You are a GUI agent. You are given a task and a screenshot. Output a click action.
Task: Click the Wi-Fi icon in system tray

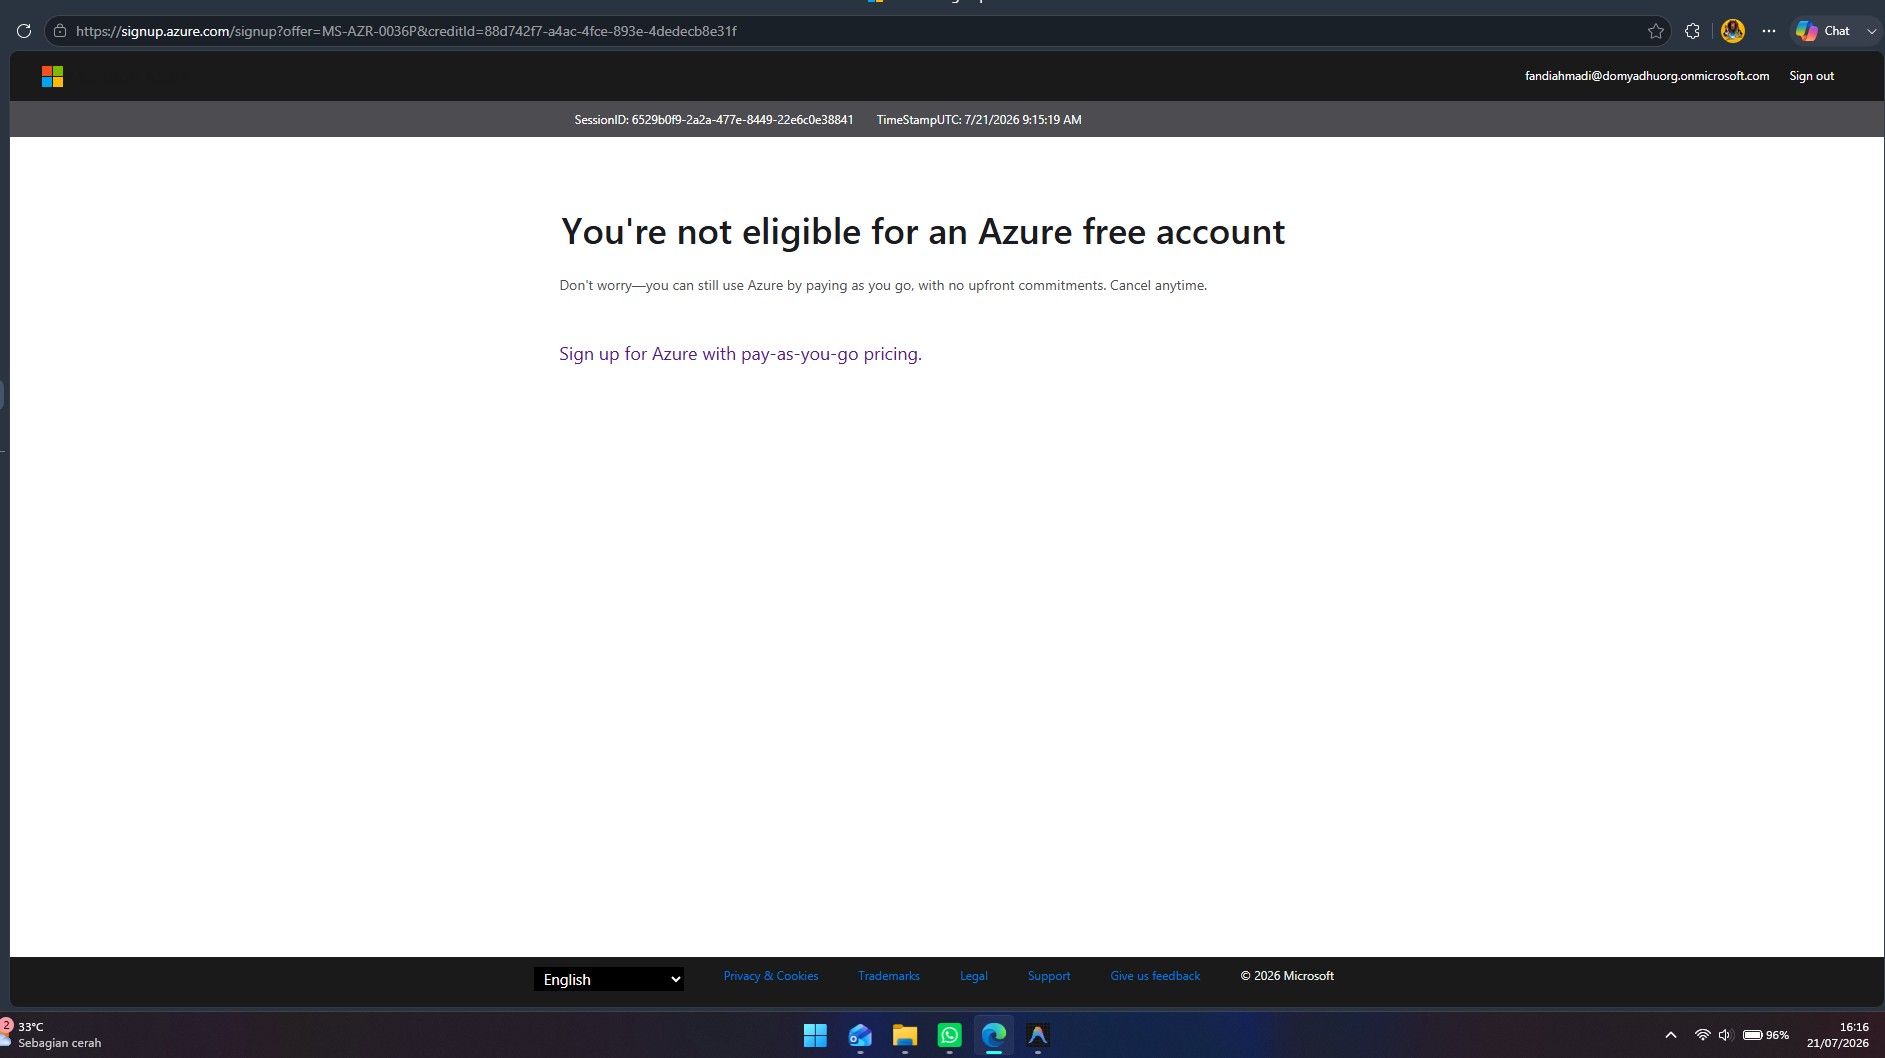point(1702,1035)
